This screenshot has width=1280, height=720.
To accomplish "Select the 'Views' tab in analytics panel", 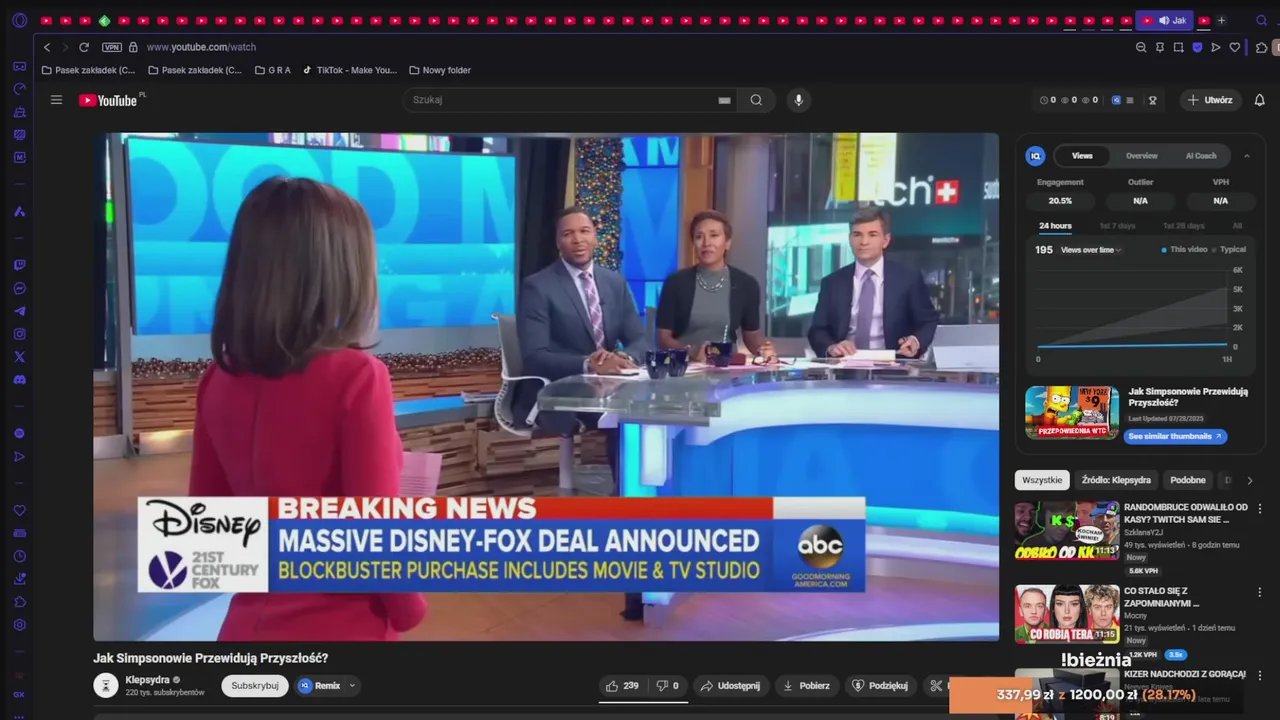I will pos(1082,156).
